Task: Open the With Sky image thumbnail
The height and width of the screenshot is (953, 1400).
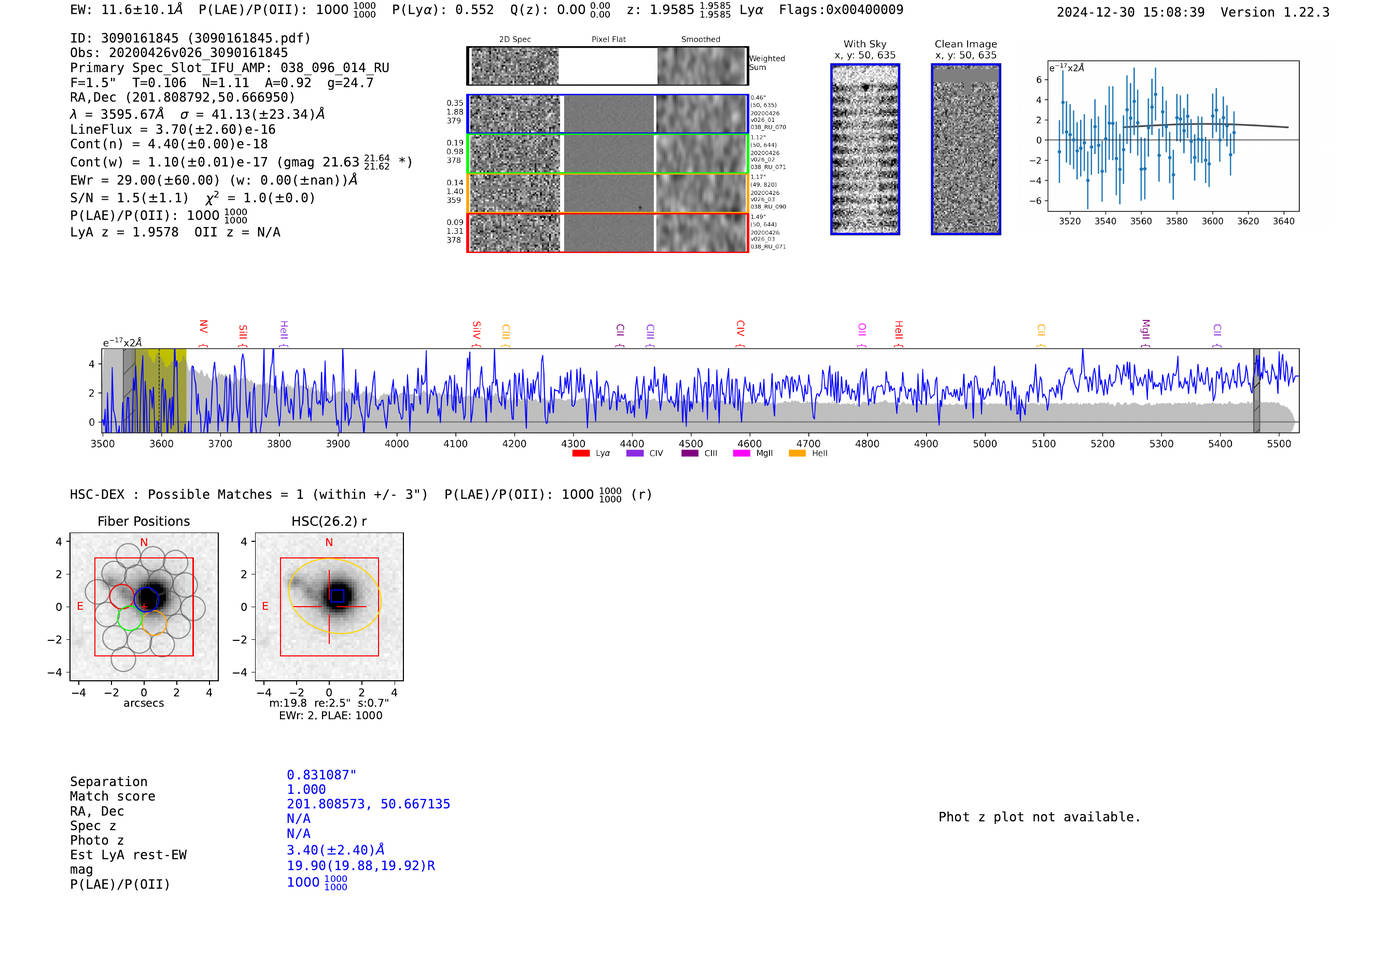Action: click(x=865, y=150)
